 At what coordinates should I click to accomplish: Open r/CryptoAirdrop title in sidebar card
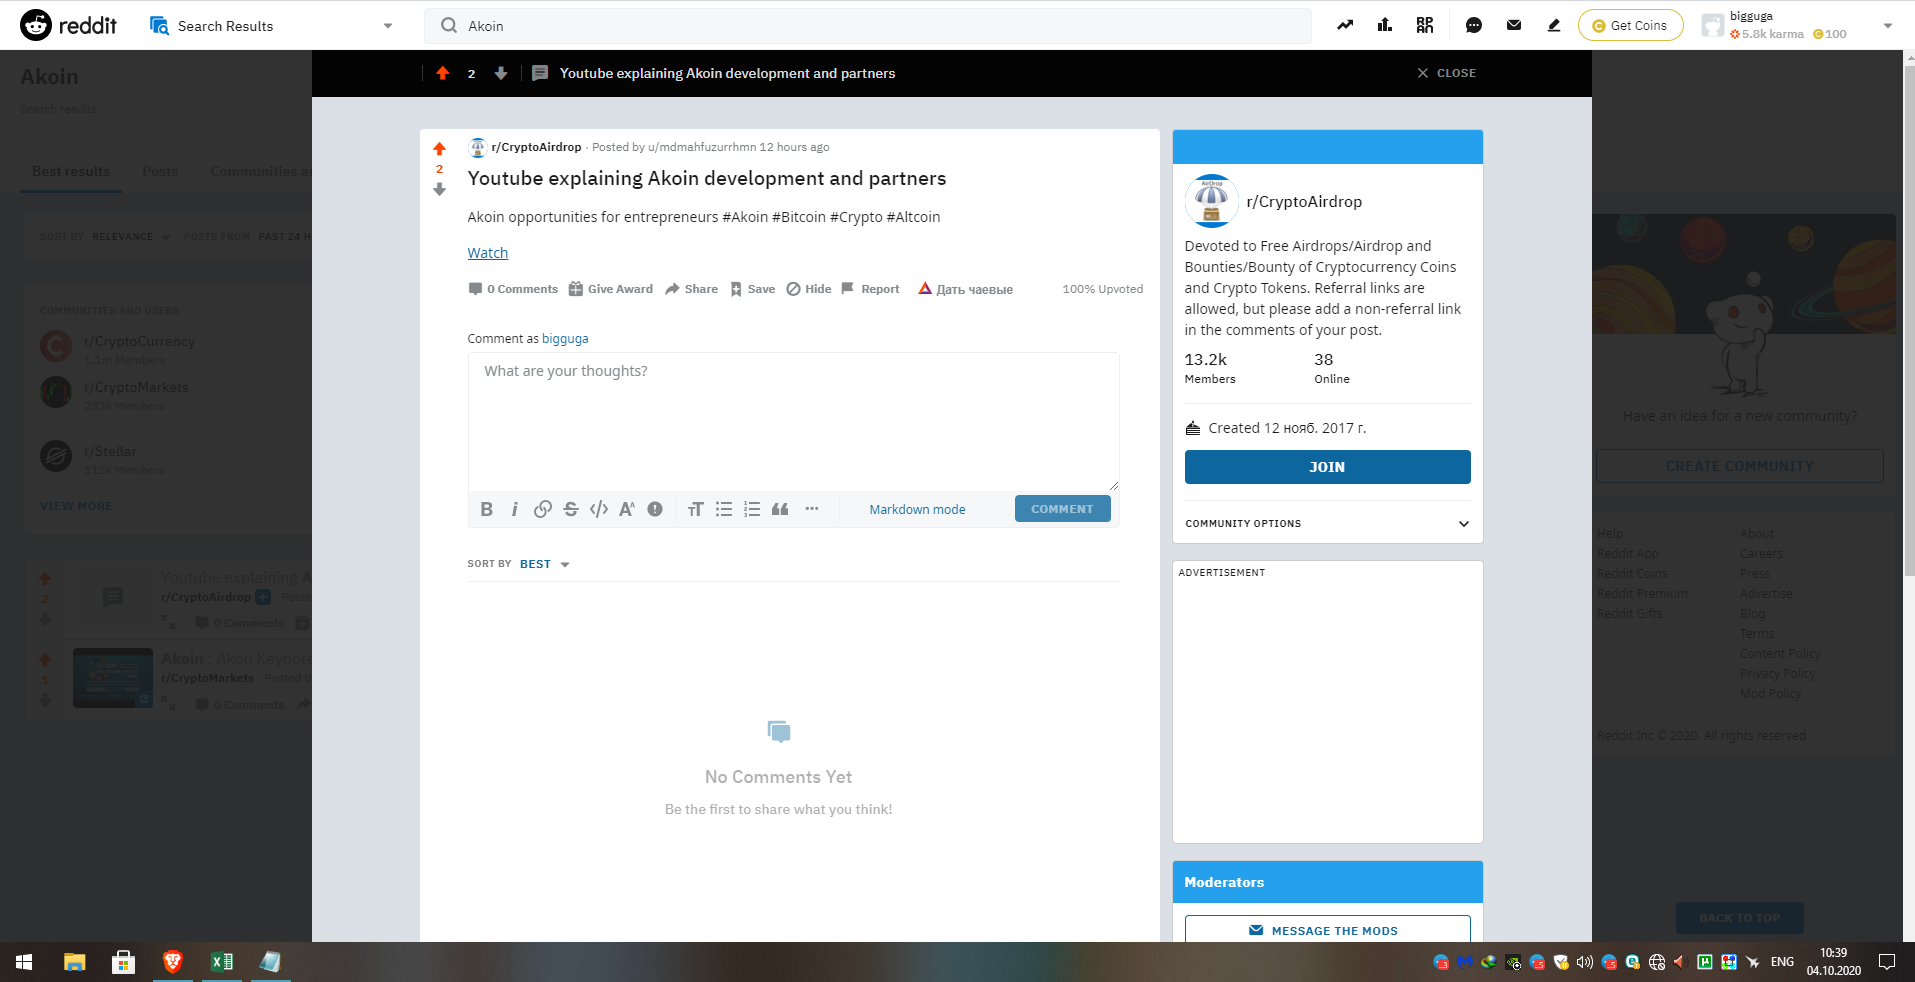coord(1304,202)
